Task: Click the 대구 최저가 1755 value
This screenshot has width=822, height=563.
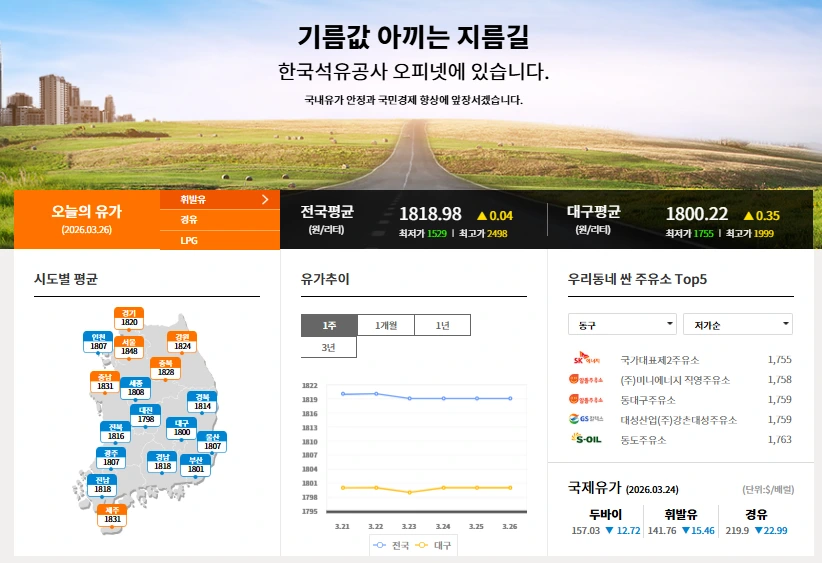Action: 704,234
